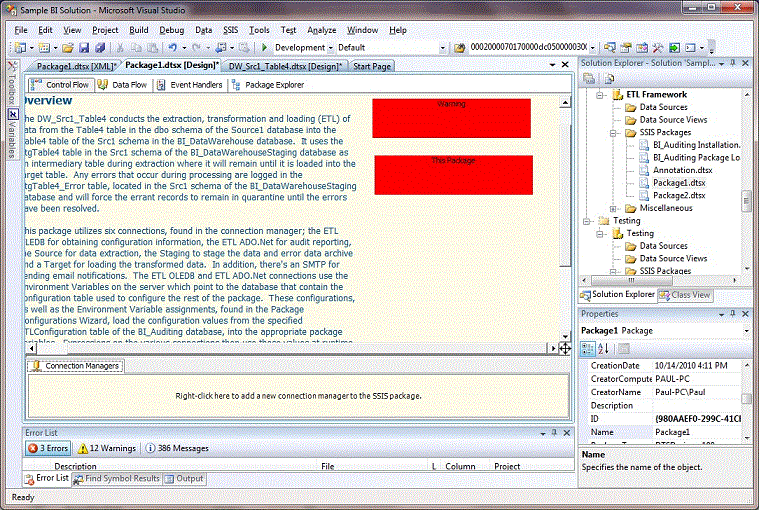Switch to DW_Src1_Table4.dtsx [Design] tab
This screenshot has width=759, height=510.
pos(285,66)
